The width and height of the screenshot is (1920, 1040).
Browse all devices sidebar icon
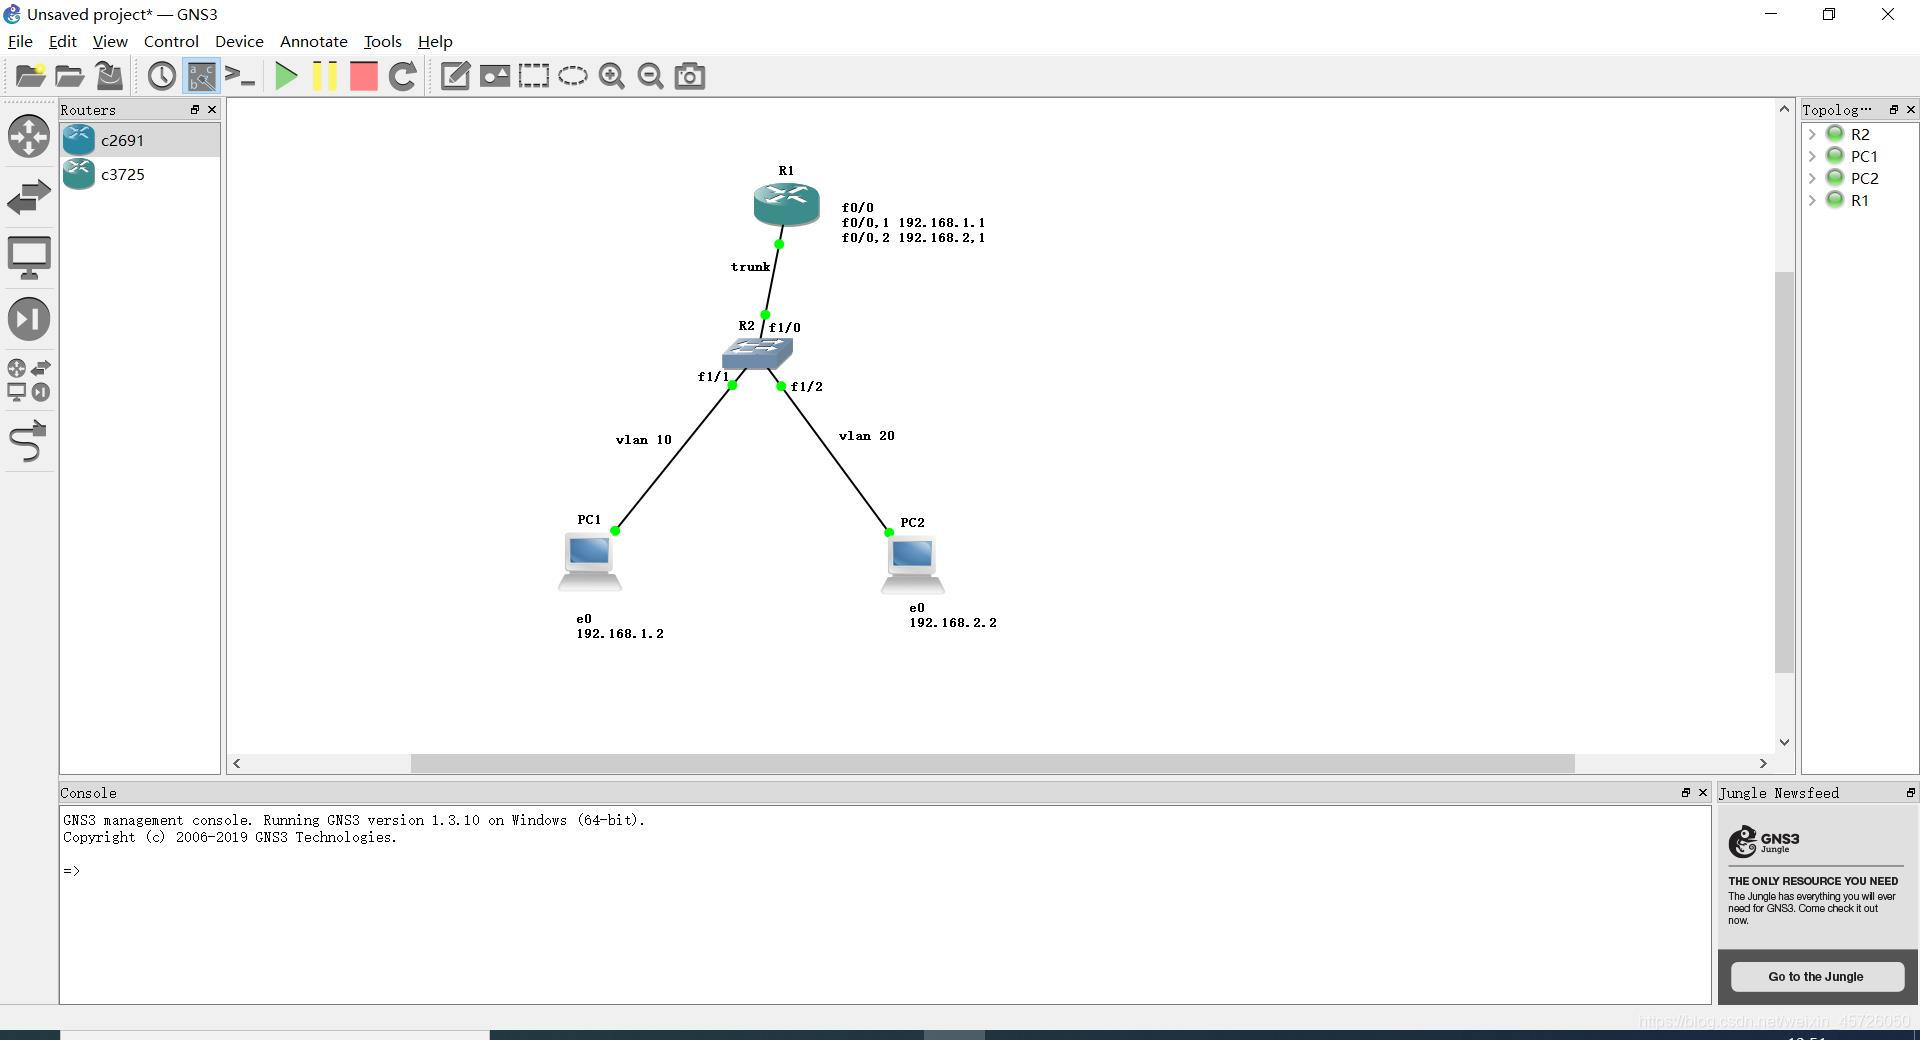point(29,380)
